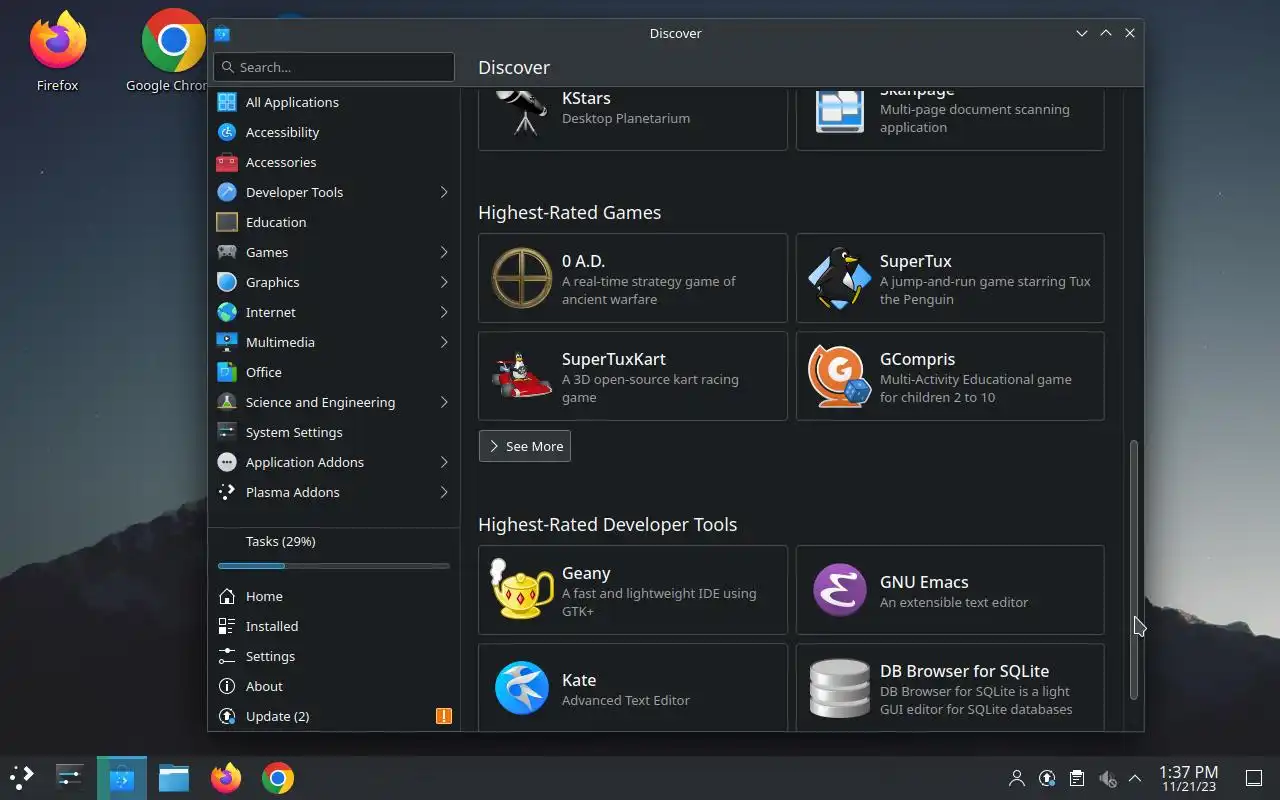
Task: Open the About page
Action: (334, 686)
